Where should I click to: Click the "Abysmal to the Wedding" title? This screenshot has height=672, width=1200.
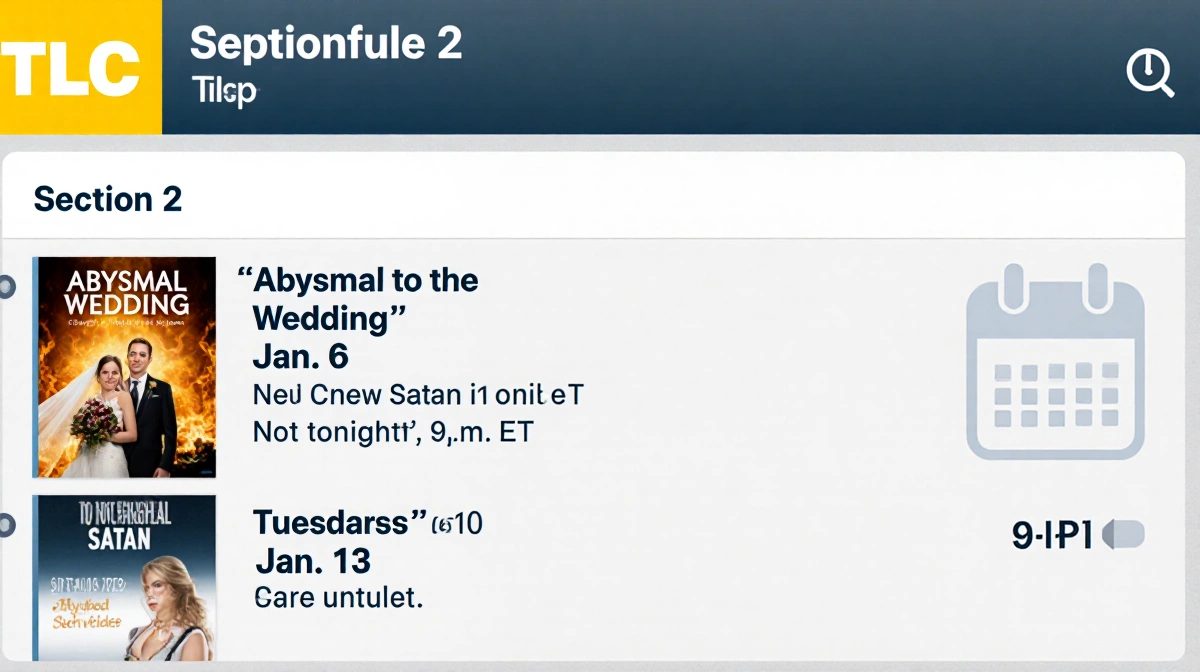coord(360,299)
